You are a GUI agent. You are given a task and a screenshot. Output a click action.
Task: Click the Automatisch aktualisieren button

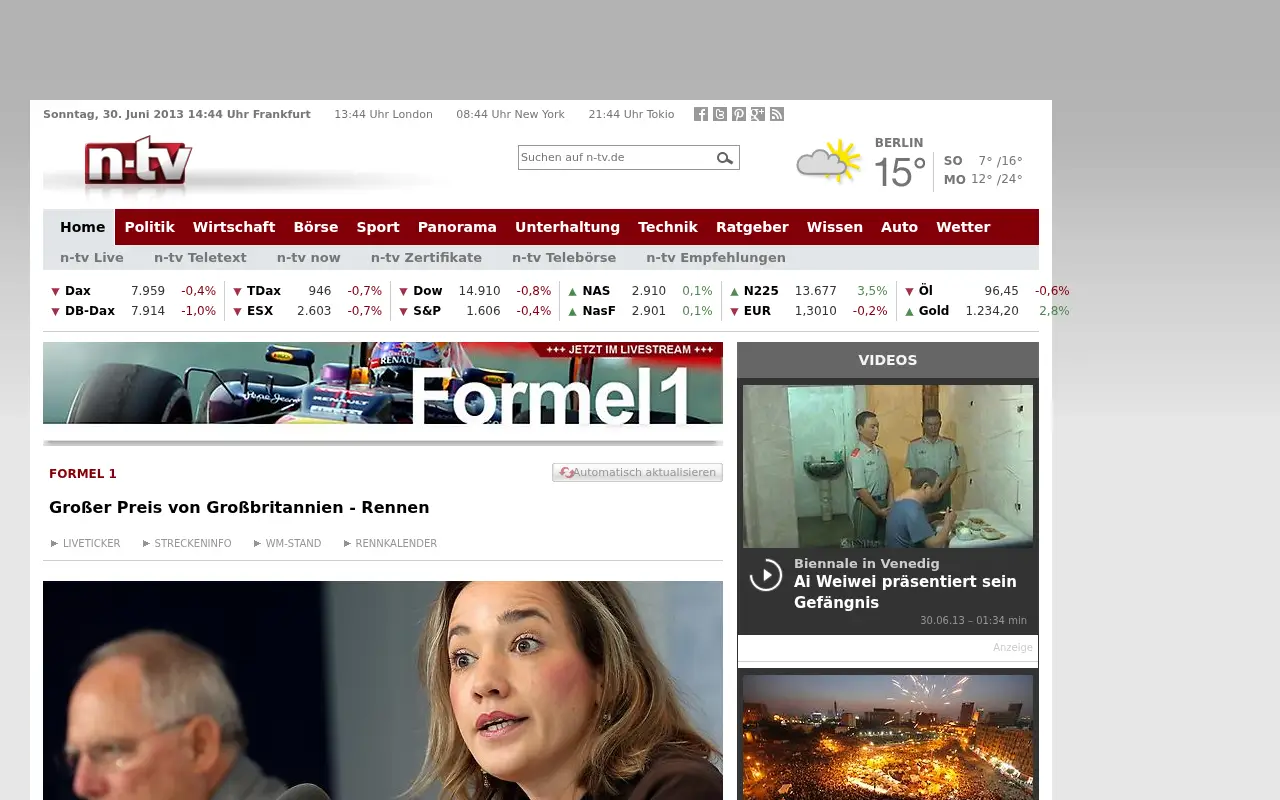tap(637, 472)
